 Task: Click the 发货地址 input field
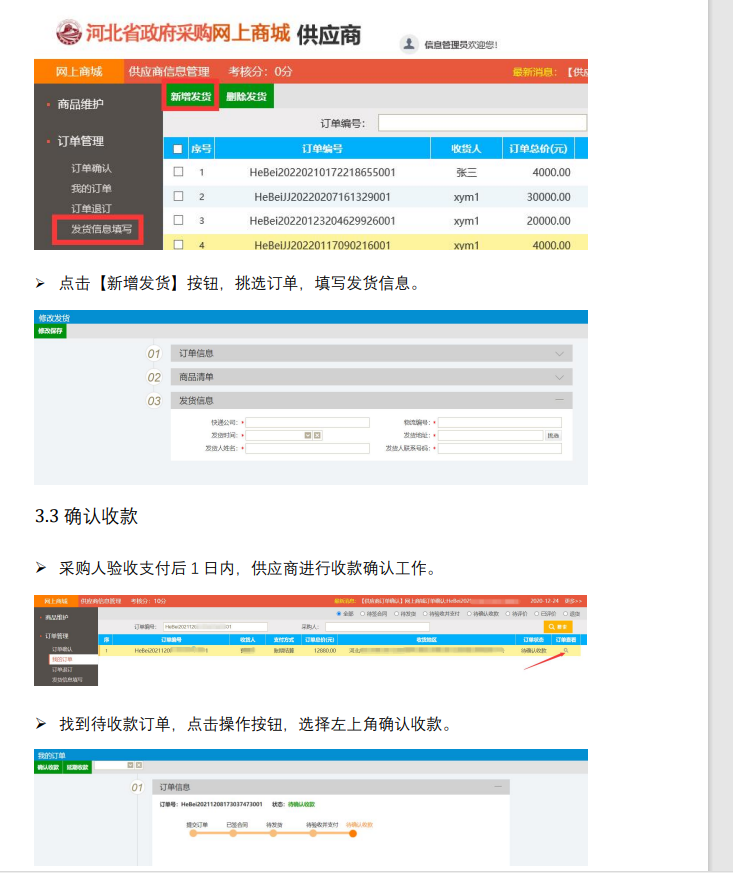click(x=490, y=435)
